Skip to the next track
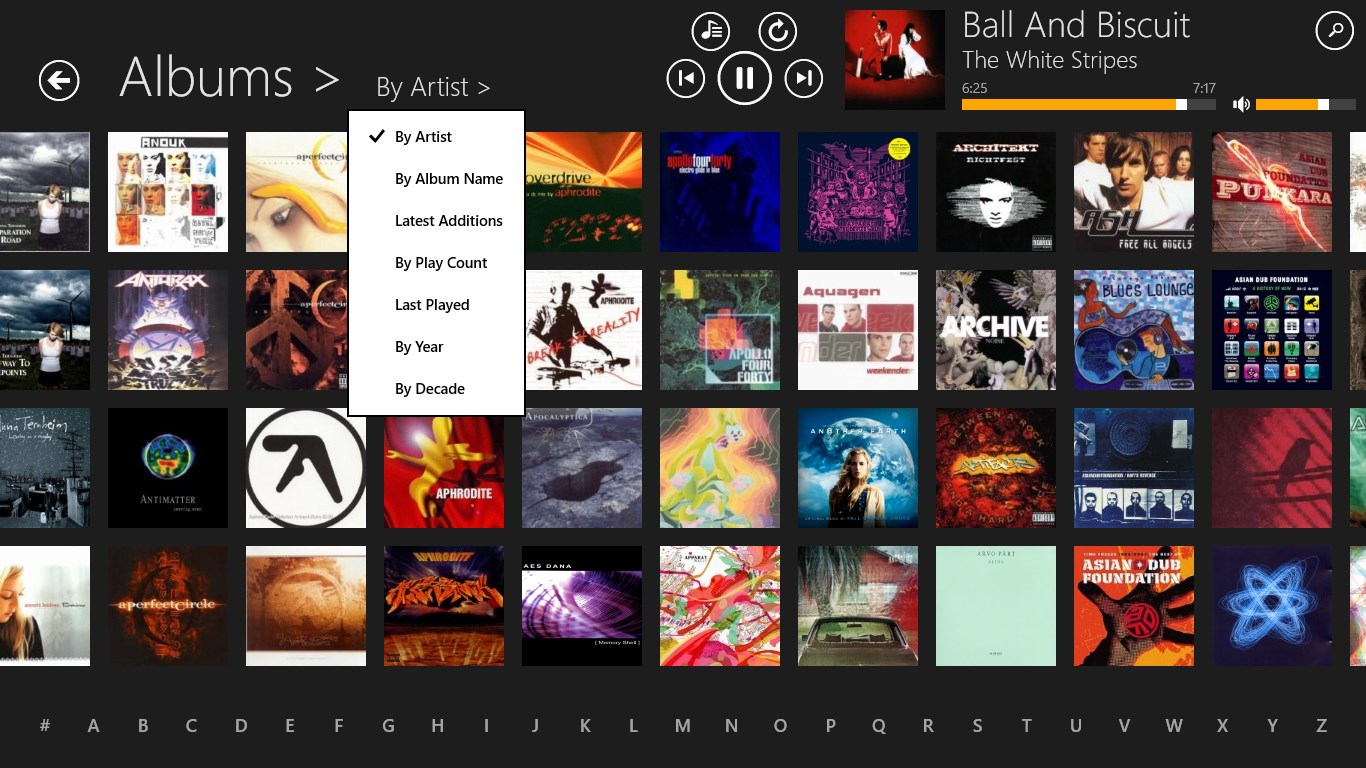The height and width of the screenshot is (768, 1366). pyautogui.click(x=803, y=78)
